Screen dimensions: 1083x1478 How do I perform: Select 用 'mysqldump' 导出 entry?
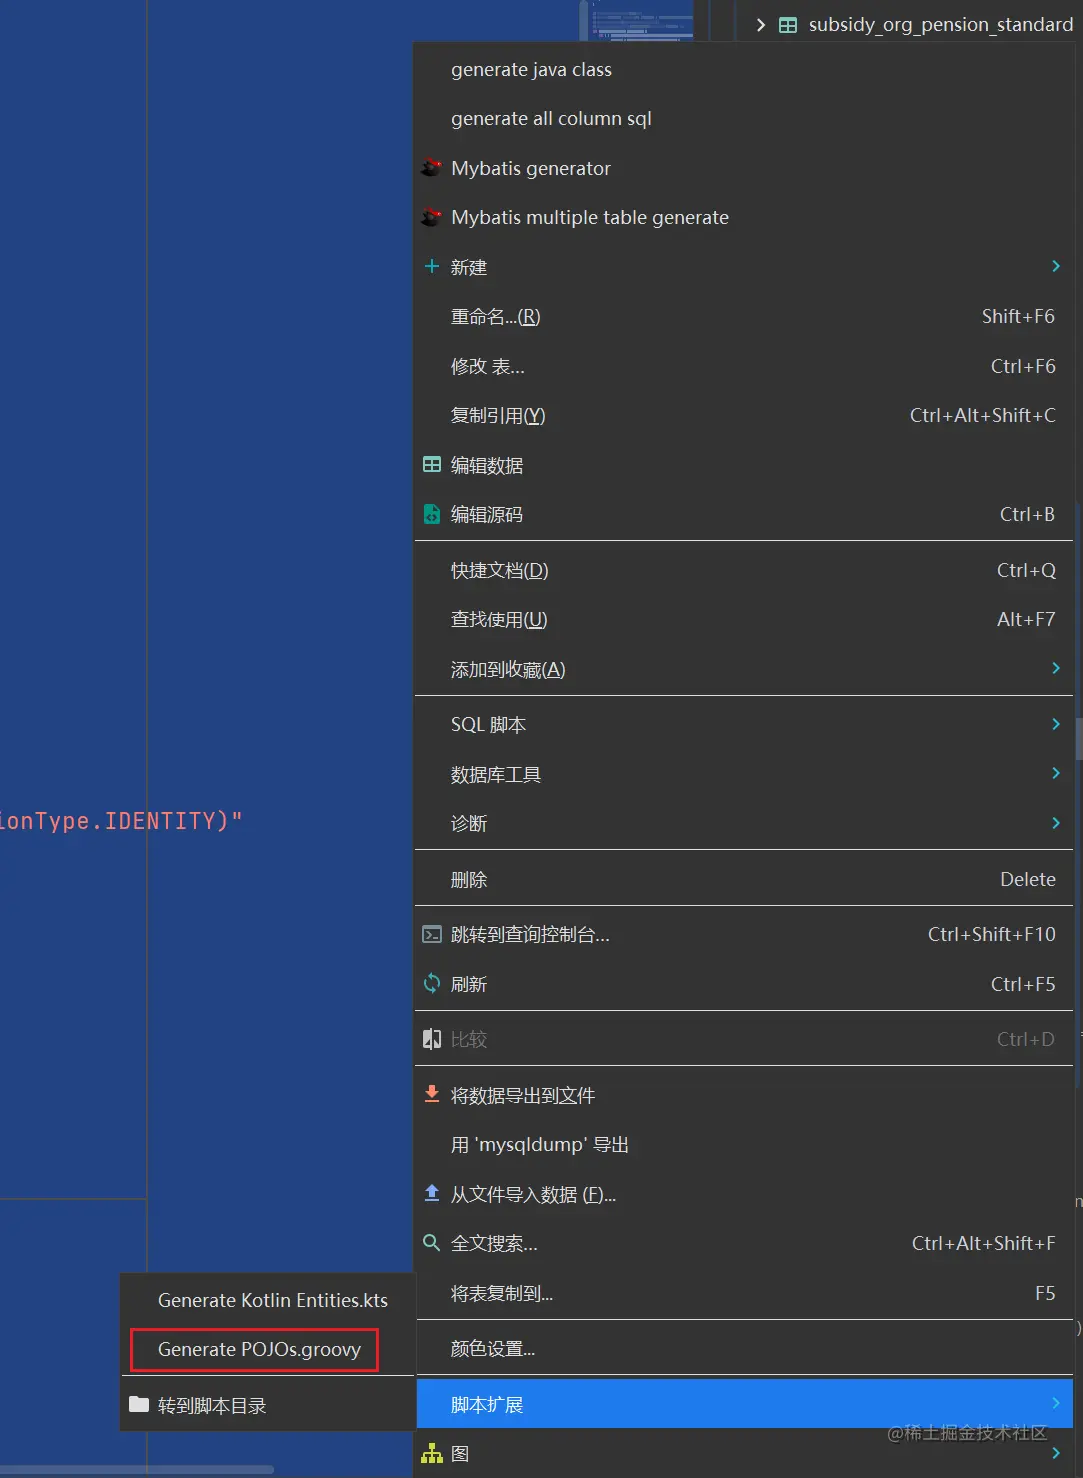point(744,1144)
